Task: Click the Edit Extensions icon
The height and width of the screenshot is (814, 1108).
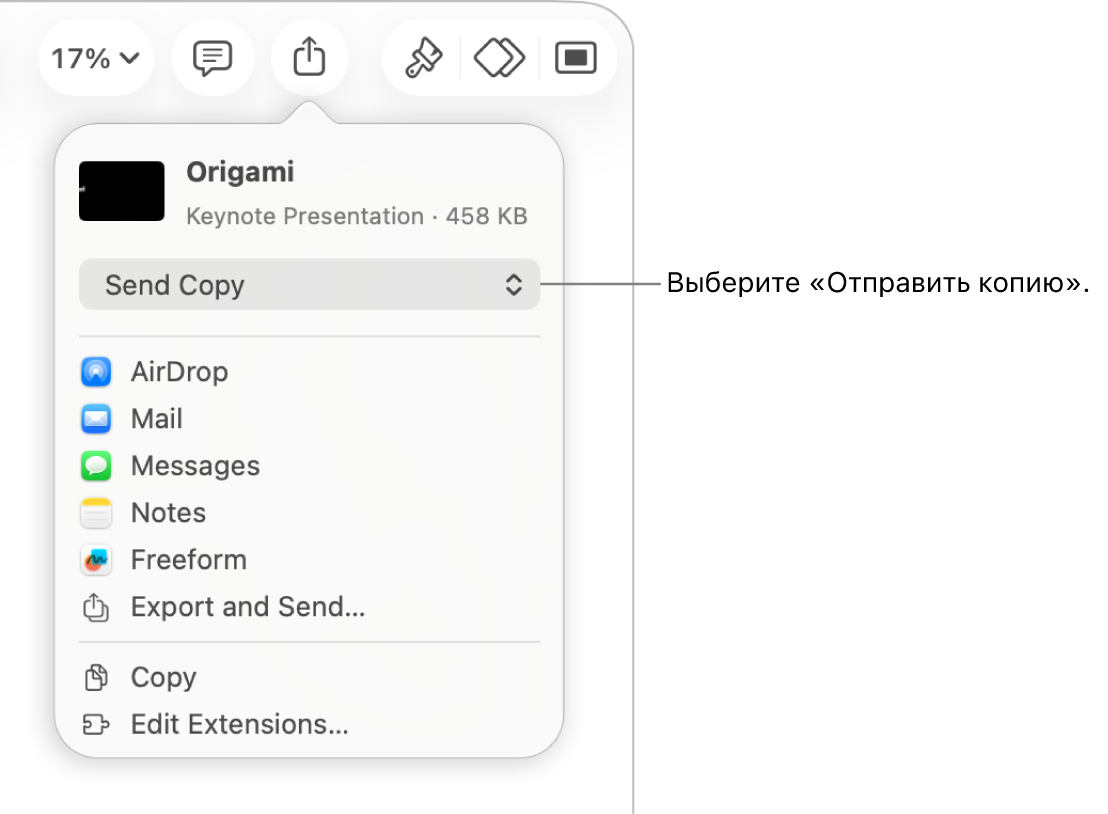Action: coord(96,724)
